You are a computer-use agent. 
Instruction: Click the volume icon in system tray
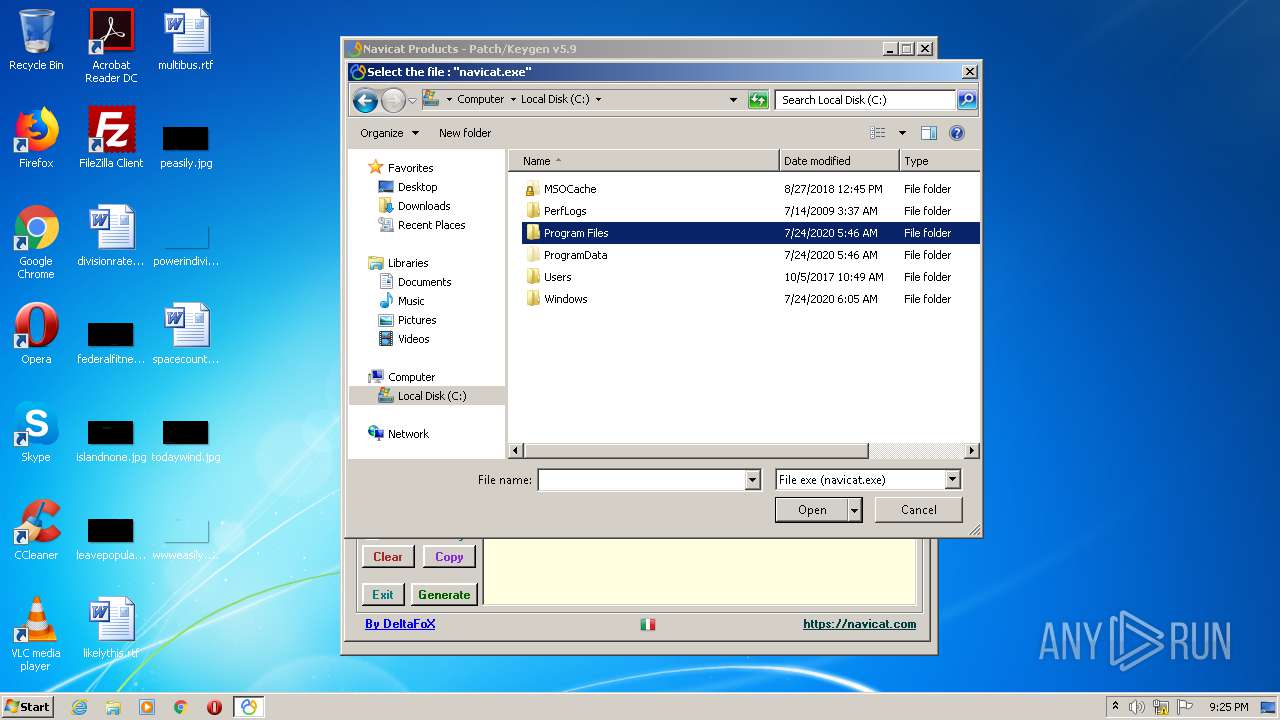pyautogui.click(x=1137, y=707)
